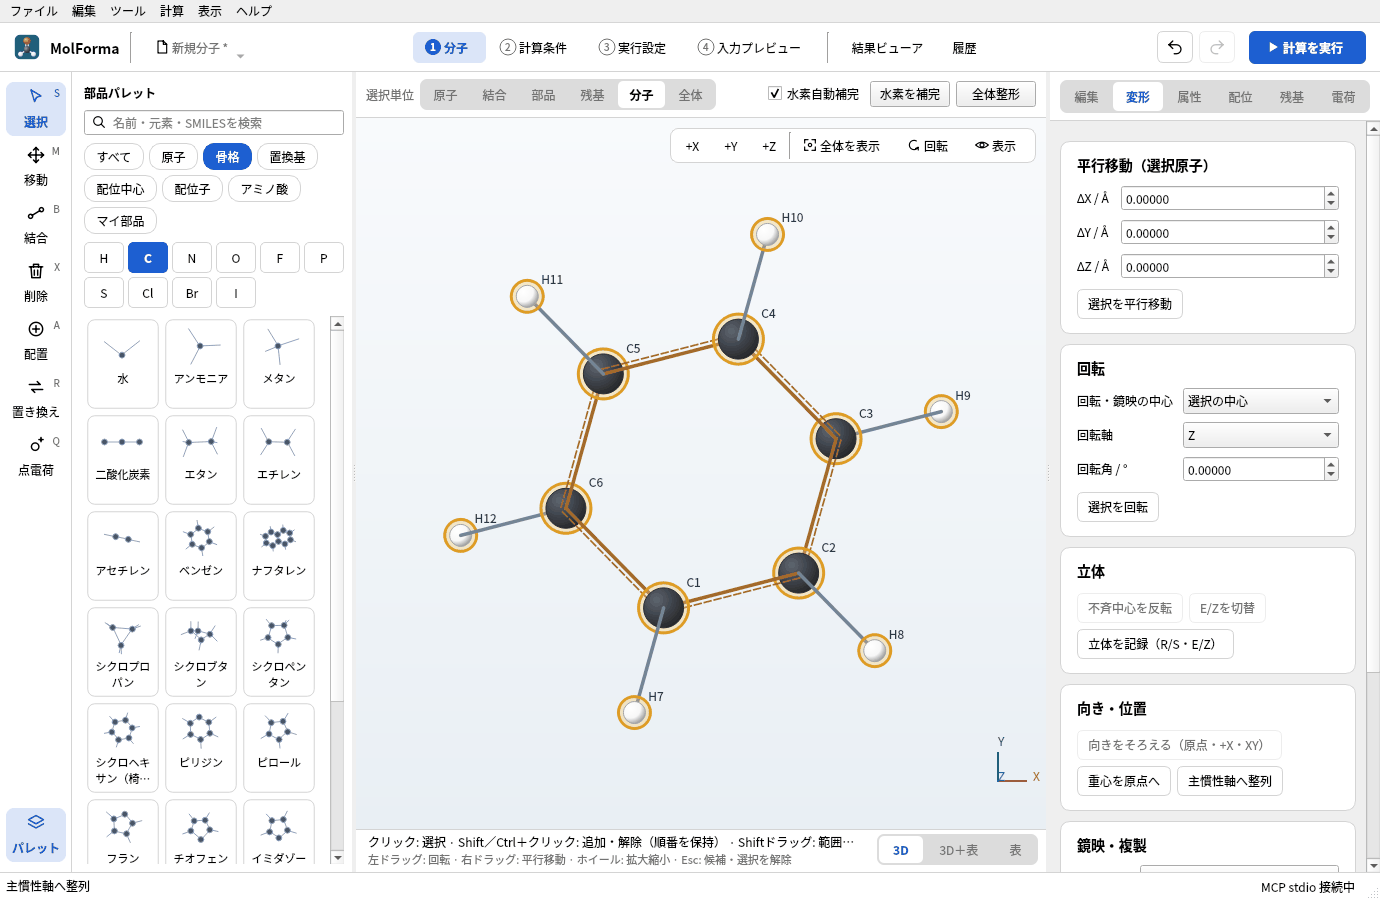Select the シクロプロパン ring part
1380x900 pixels.
coord(123,652)
